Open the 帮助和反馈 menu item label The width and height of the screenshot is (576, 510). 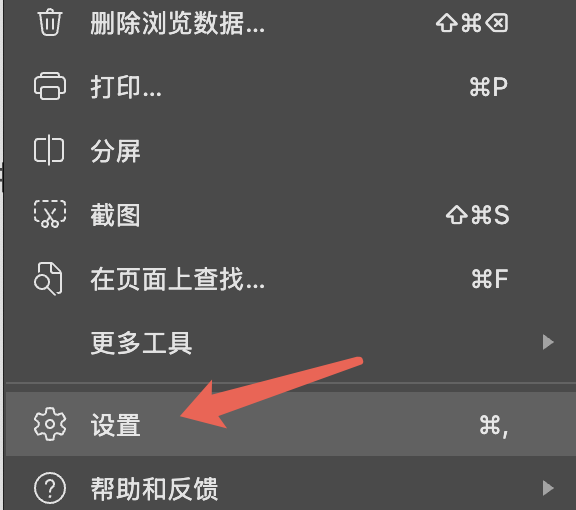154,489
